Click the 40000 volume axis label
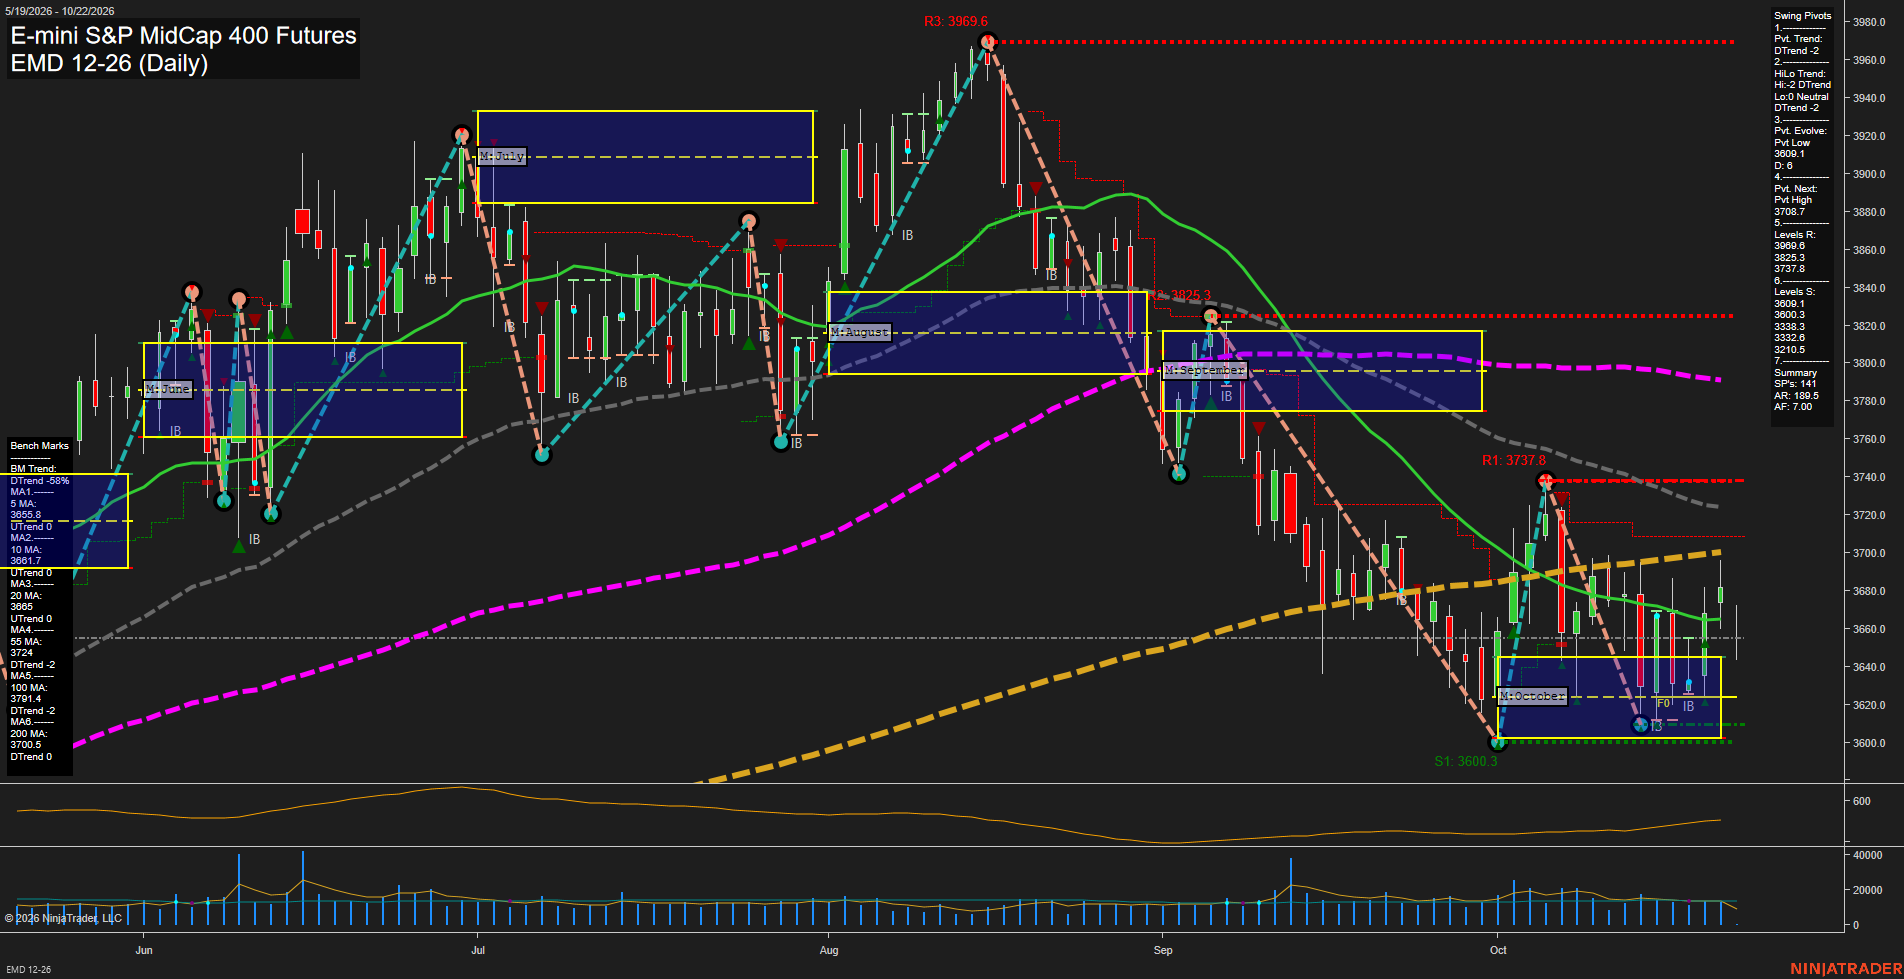This screenshot has width=1904, height=979. (1868, 856)
